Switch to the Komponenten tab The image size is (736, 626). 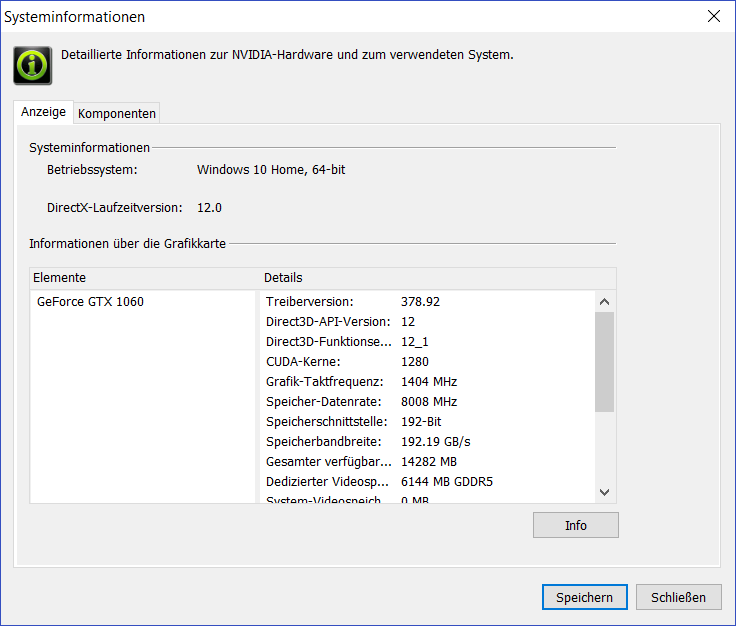coord(117,113)
